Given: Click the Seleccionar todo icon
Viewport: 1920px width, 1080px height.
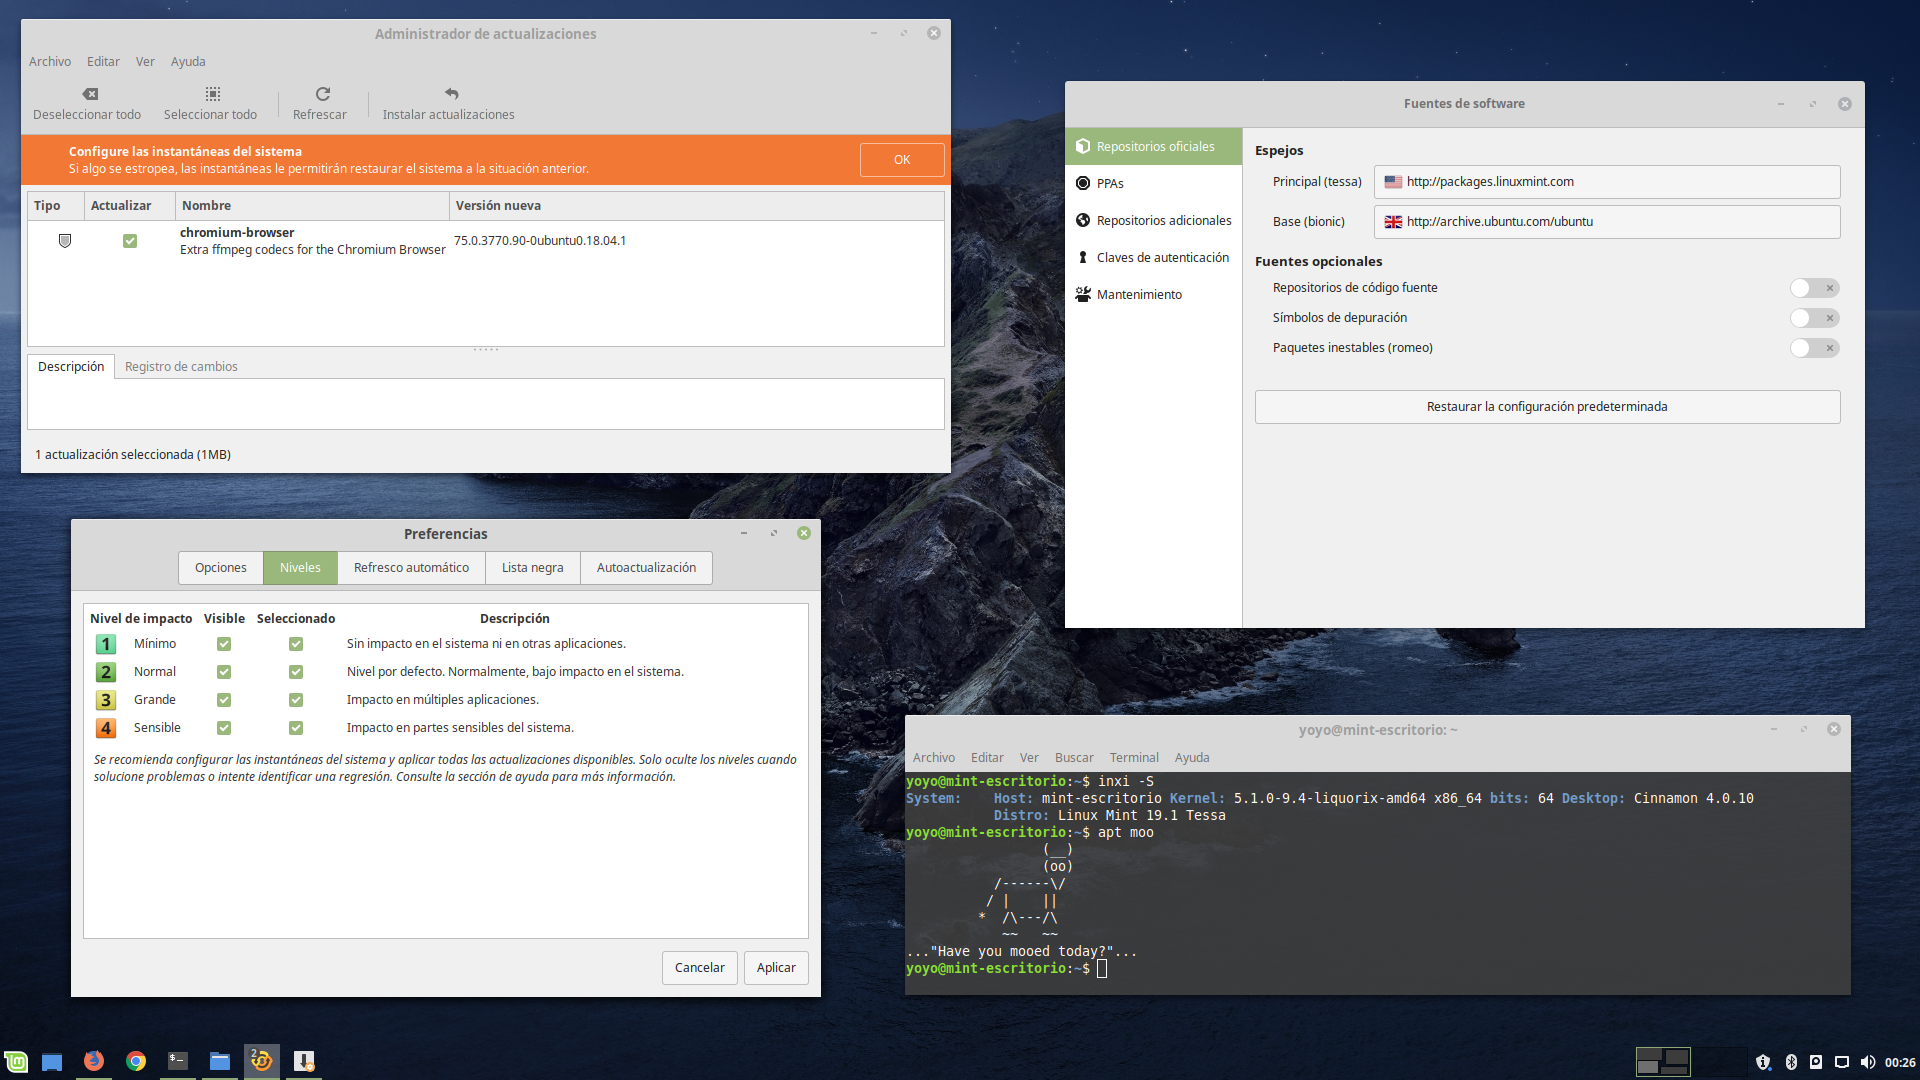Looking at the screenshot, I should [212, 94].
